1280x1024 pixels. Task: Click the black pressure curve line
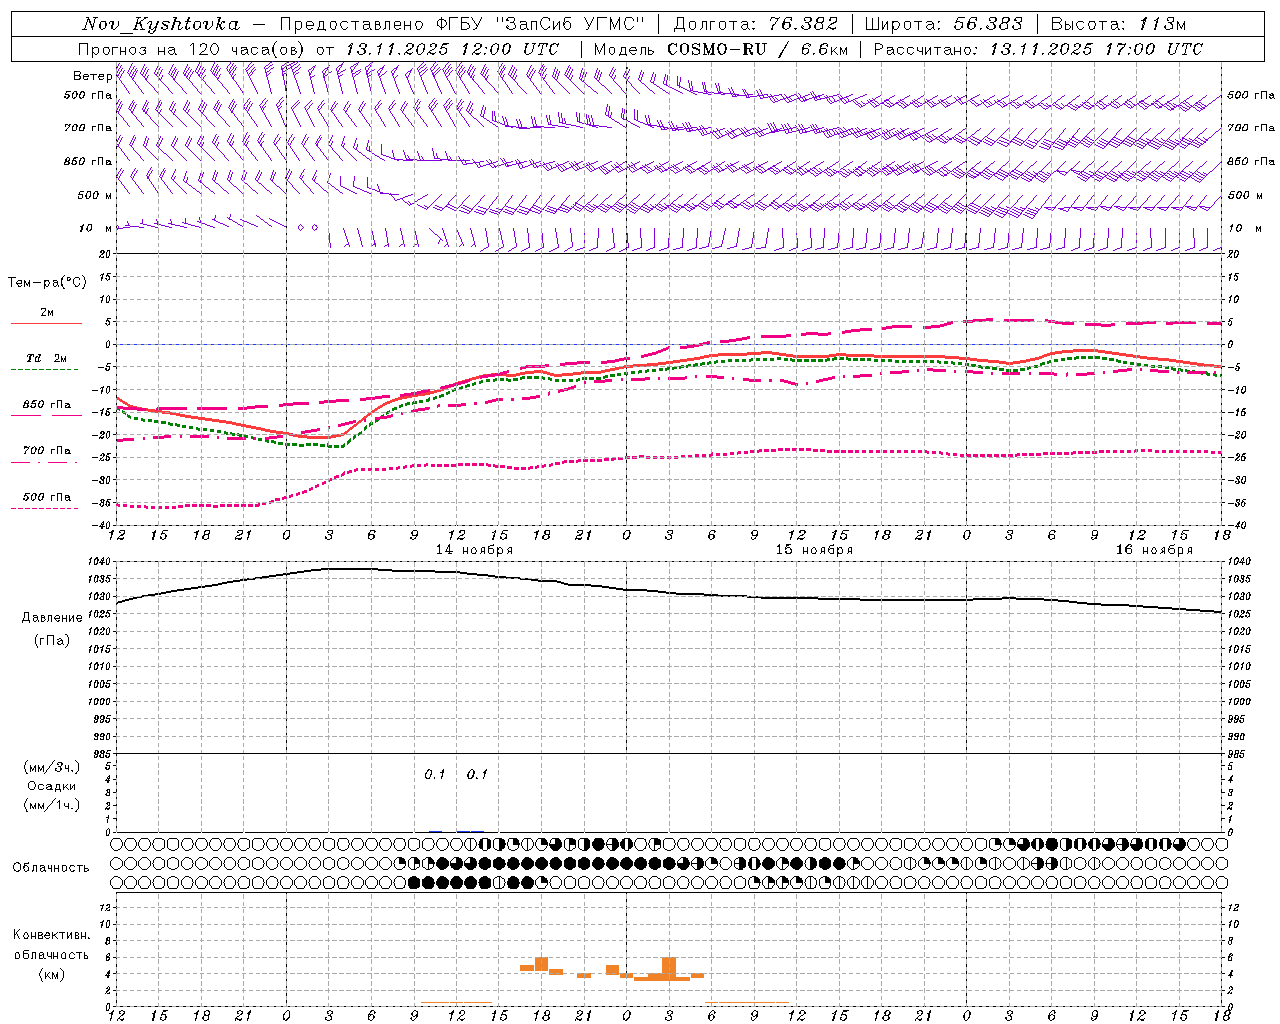click(669, 592)
